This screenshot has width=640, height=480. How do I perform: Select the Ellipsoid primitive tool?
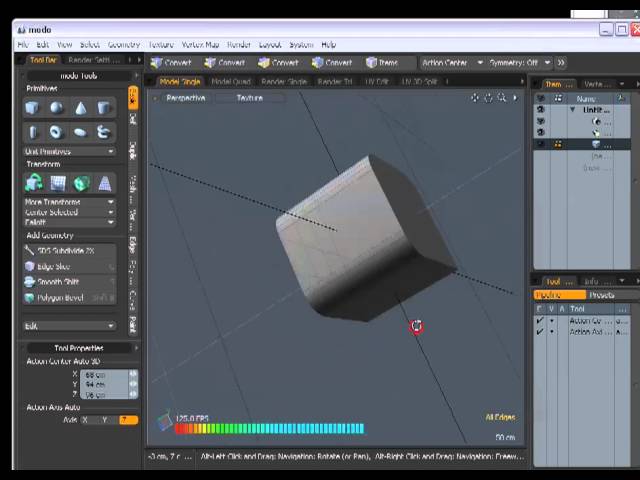80,132
